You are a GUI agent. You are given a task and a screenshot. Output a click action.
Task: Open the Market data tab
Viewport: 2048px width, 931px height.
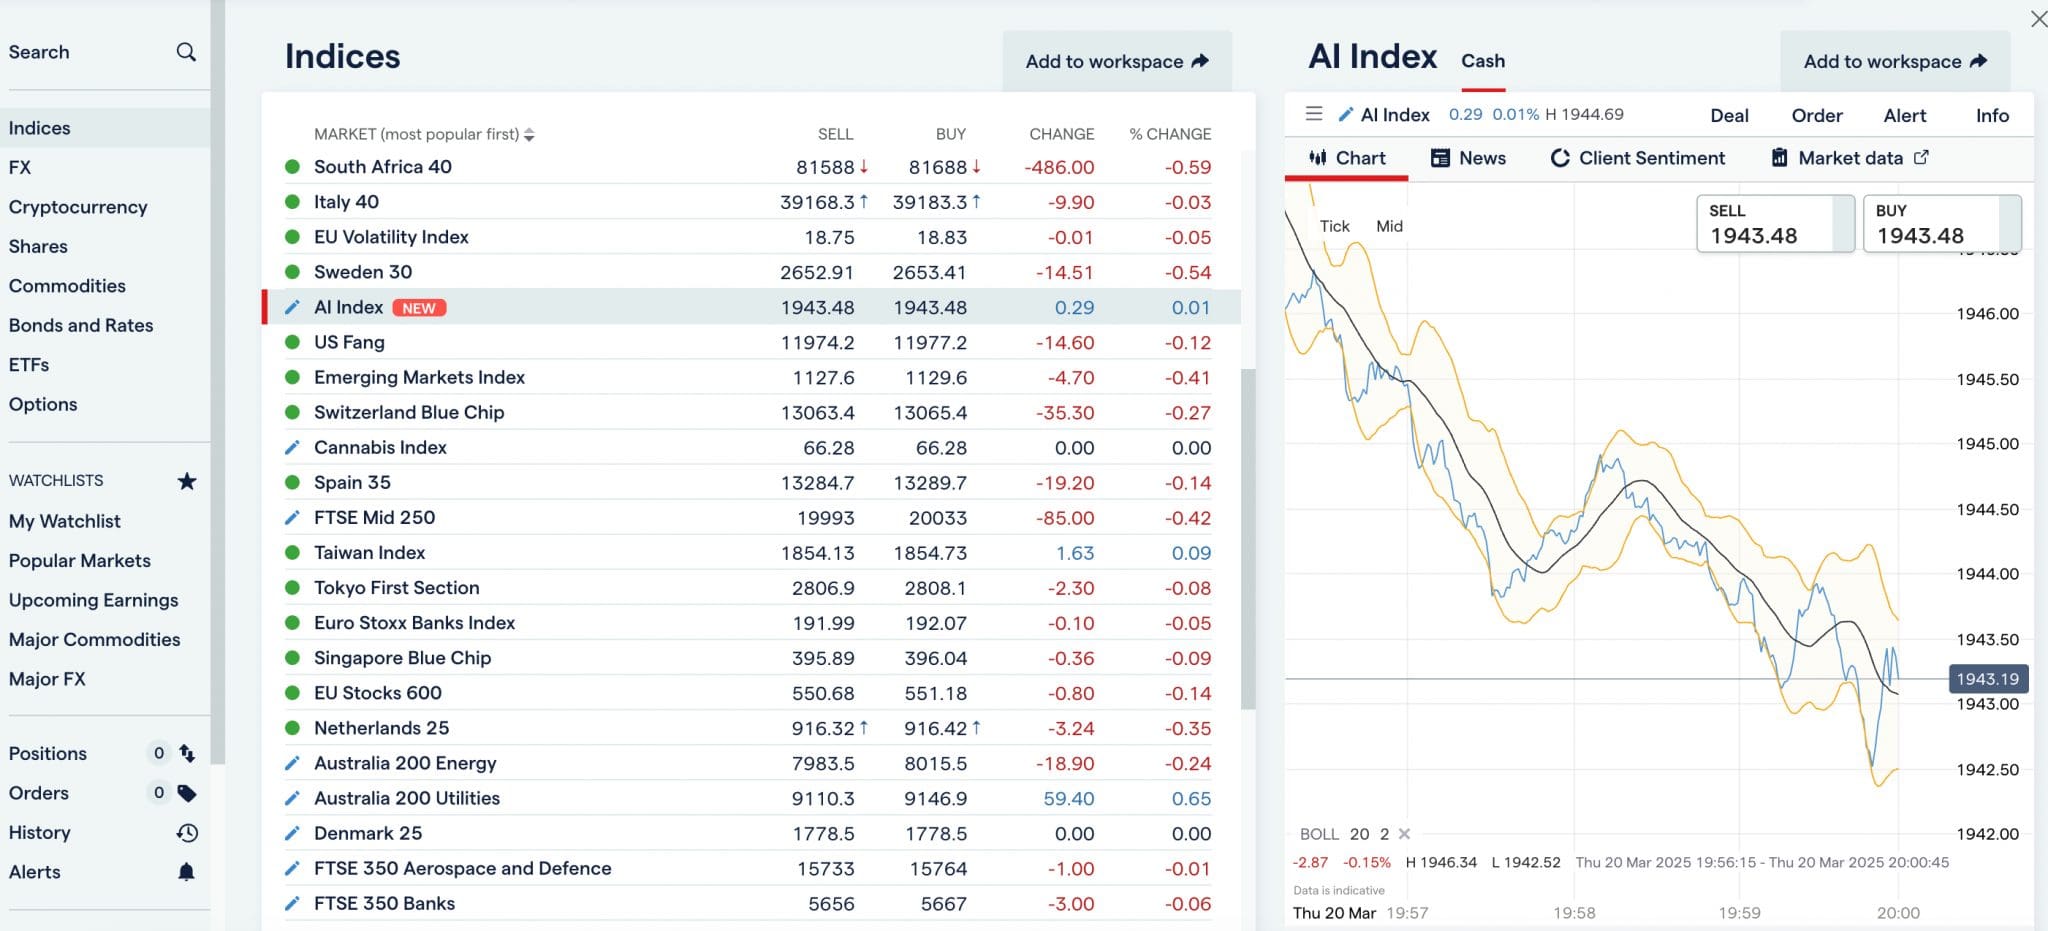1850,158
